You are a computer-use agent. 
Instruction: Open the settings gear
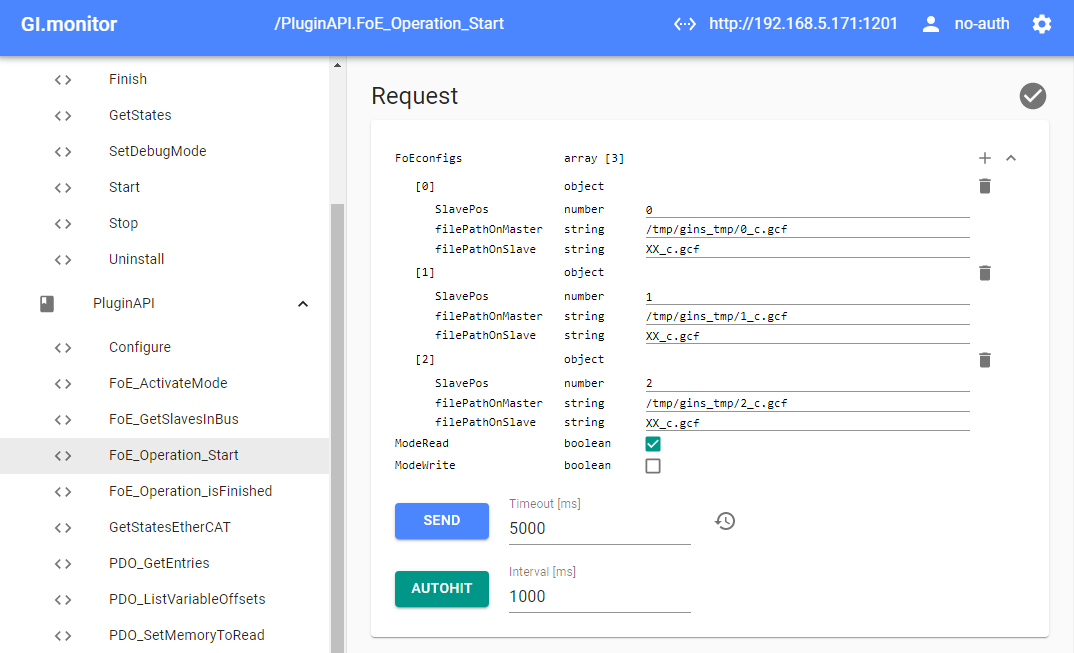(x=1042, y=23)
